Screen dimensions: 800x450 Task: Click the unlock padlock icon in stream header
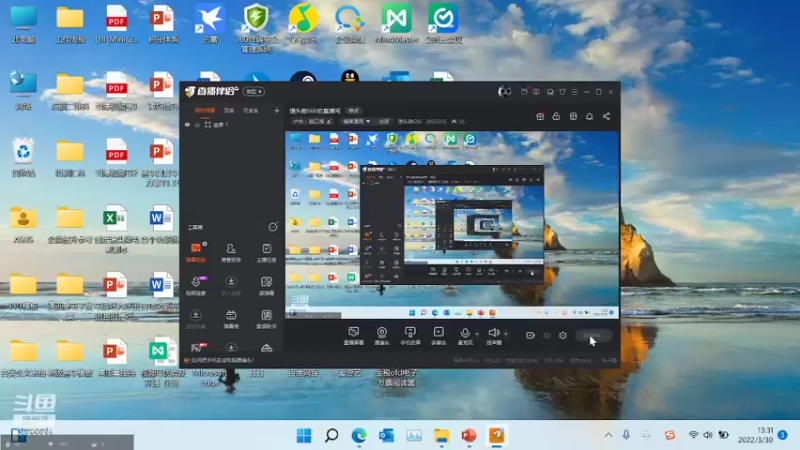point(556,116)
